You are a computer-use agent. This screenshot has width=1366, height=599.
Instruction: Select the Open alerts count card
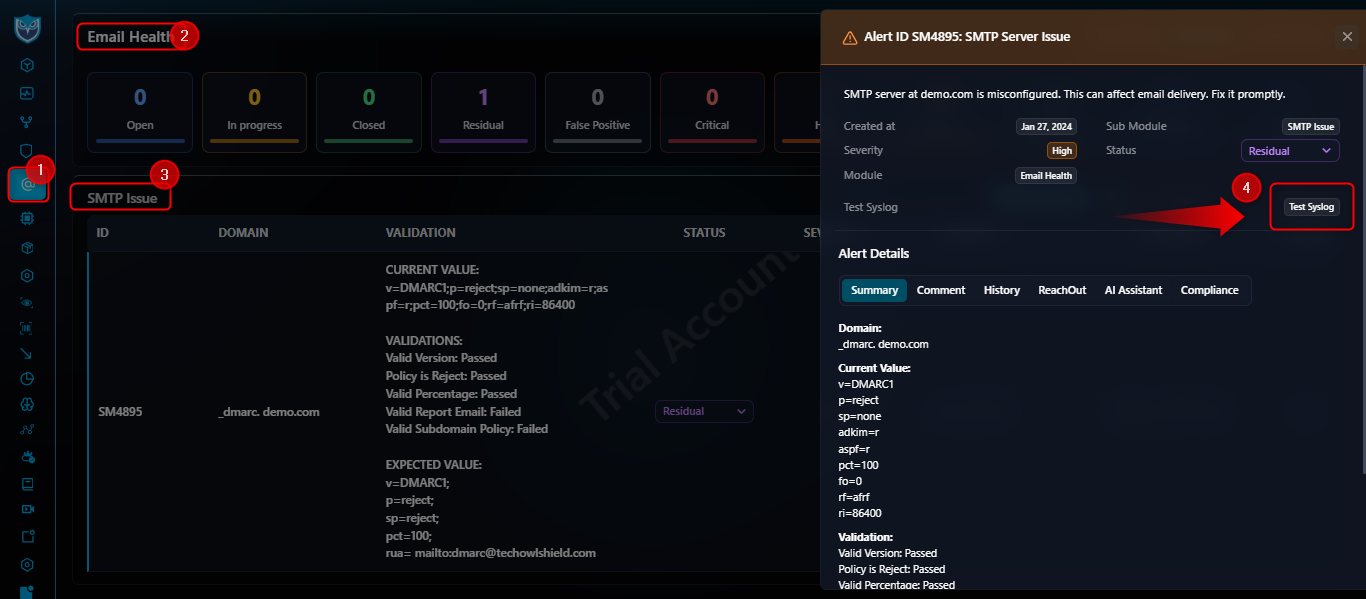click(140, 113)
